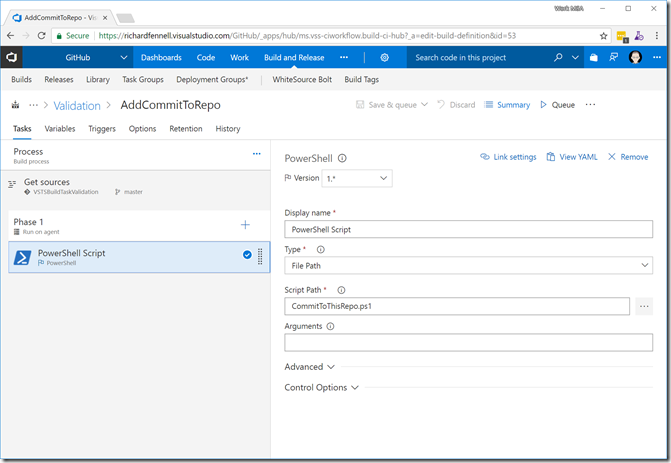
Task: Open far-right blue bar ellipsis menu
Action: 657,57
